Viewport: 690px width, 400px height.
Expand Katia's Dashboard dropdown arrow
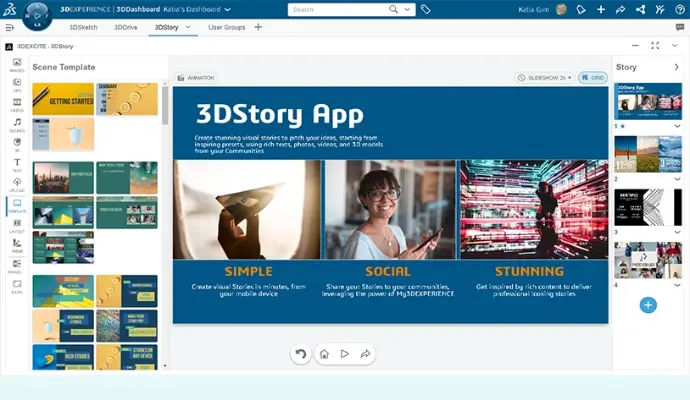(228, 9)
